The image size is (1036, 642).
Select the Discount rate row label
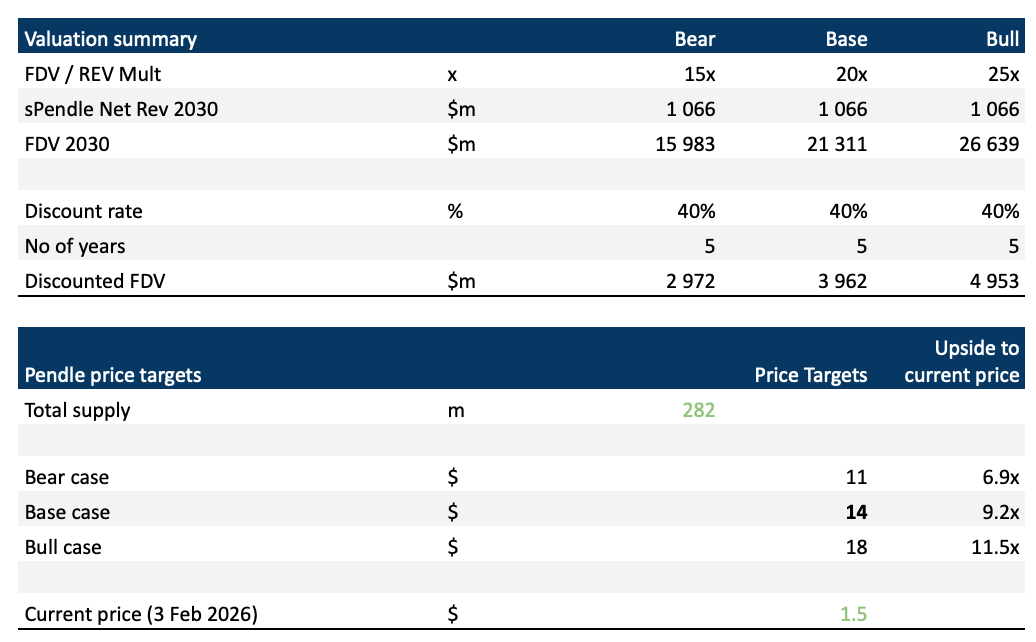point(84,211)
